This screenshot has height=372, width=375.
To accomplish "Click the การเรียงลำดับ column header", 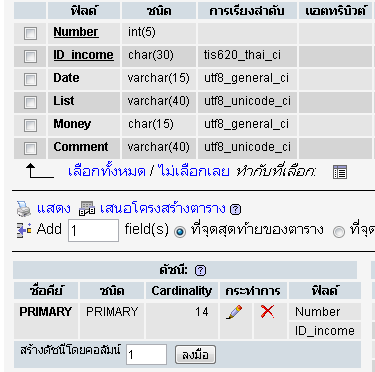I will (247, 11).
